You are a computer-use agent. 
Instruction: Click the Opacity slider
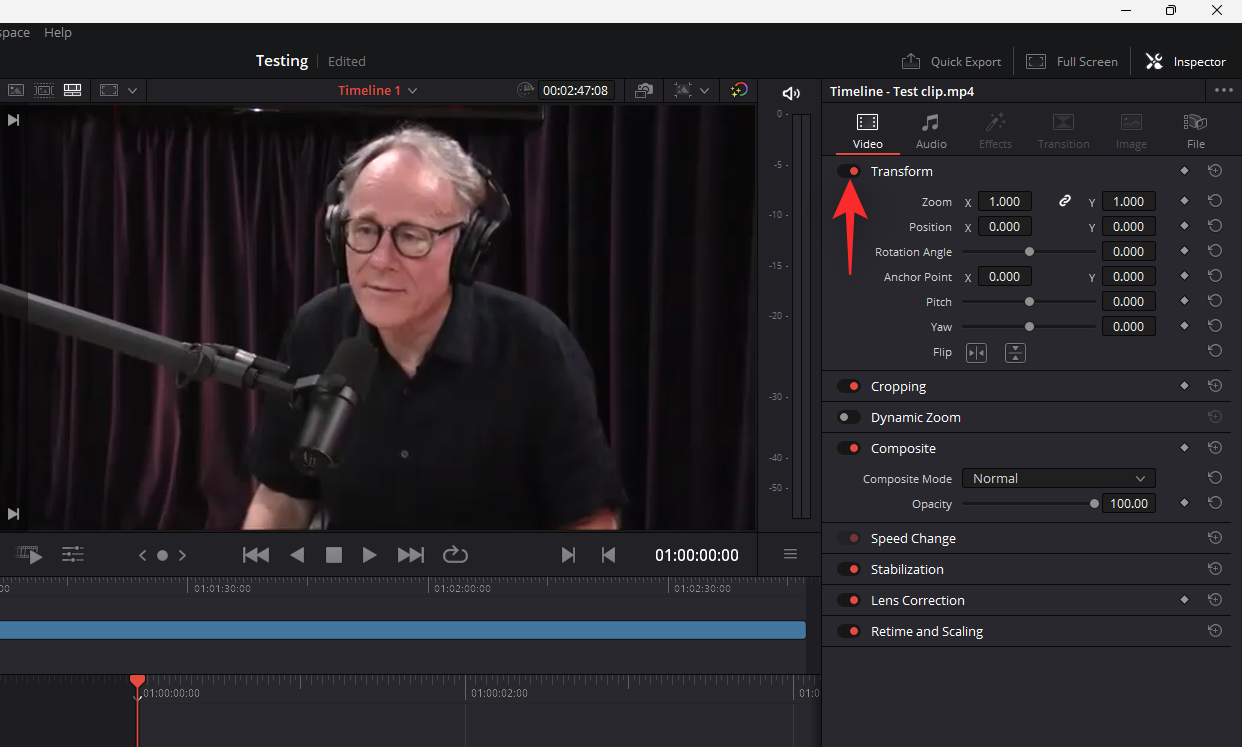pyautogui.click(x=1029, y=503)
